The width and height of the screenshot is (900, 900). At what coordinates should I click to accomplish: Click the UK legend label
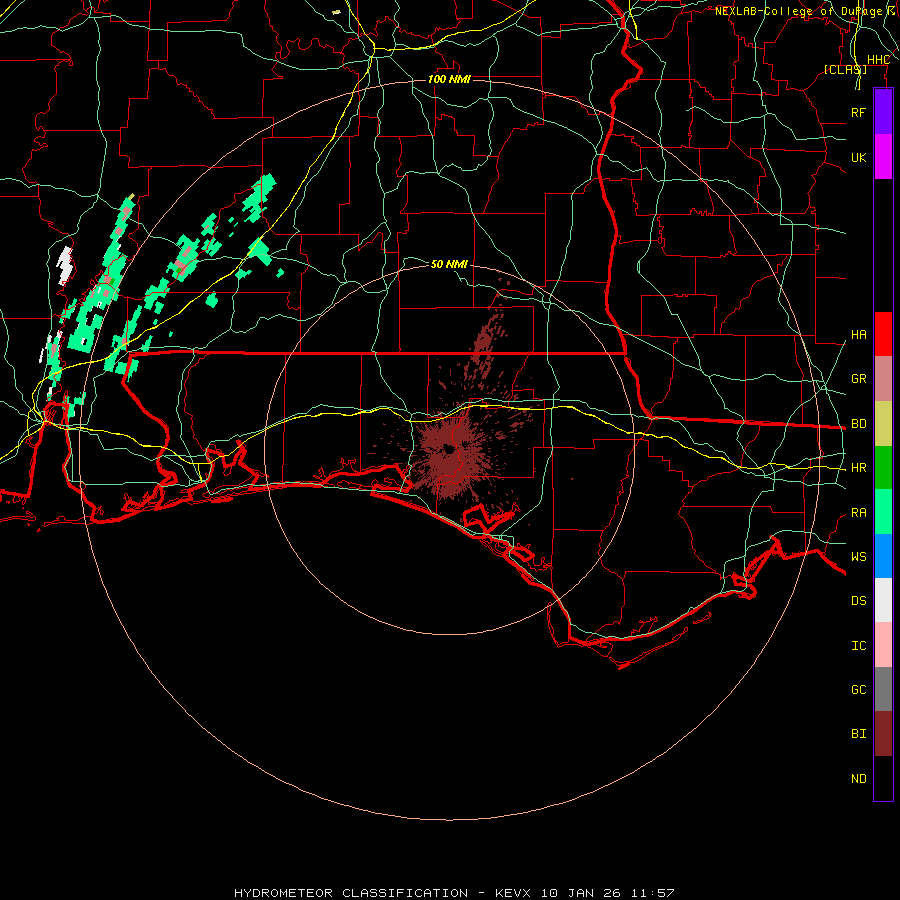click(x=858, y=157)
